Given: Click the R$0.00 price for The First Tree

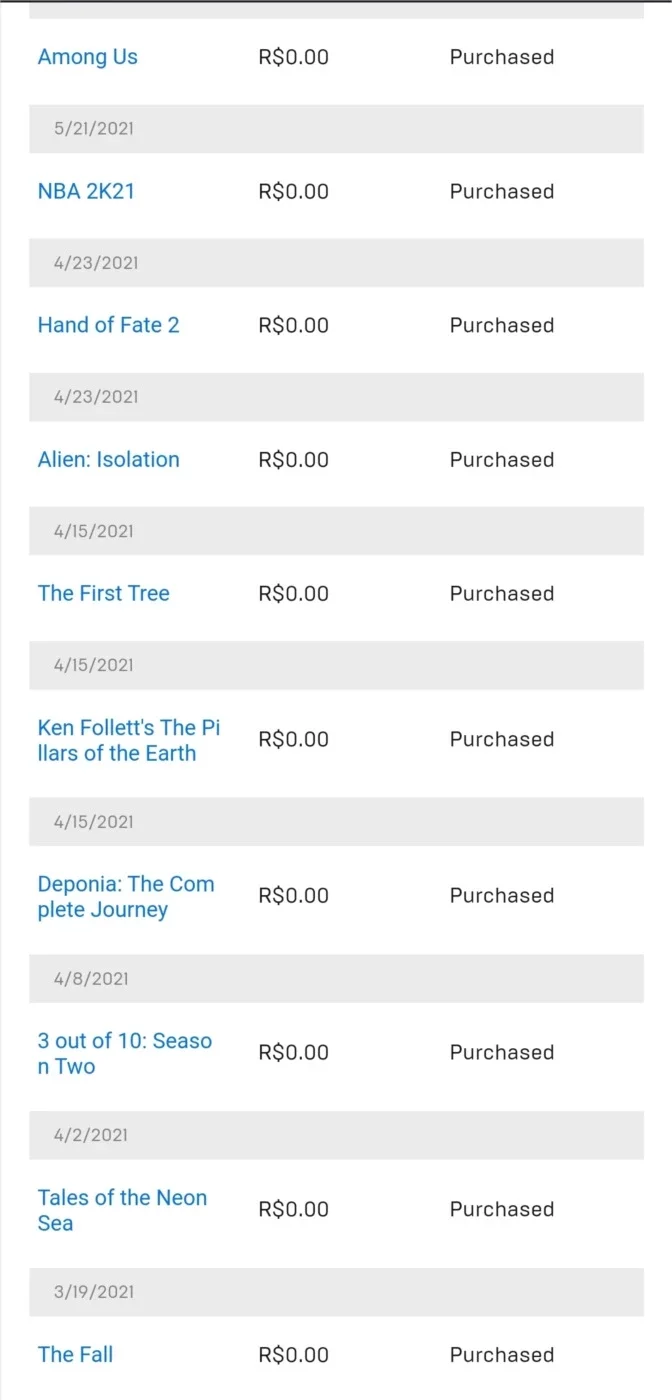Looking at the screenshot, I should click(x=293, y=593).
